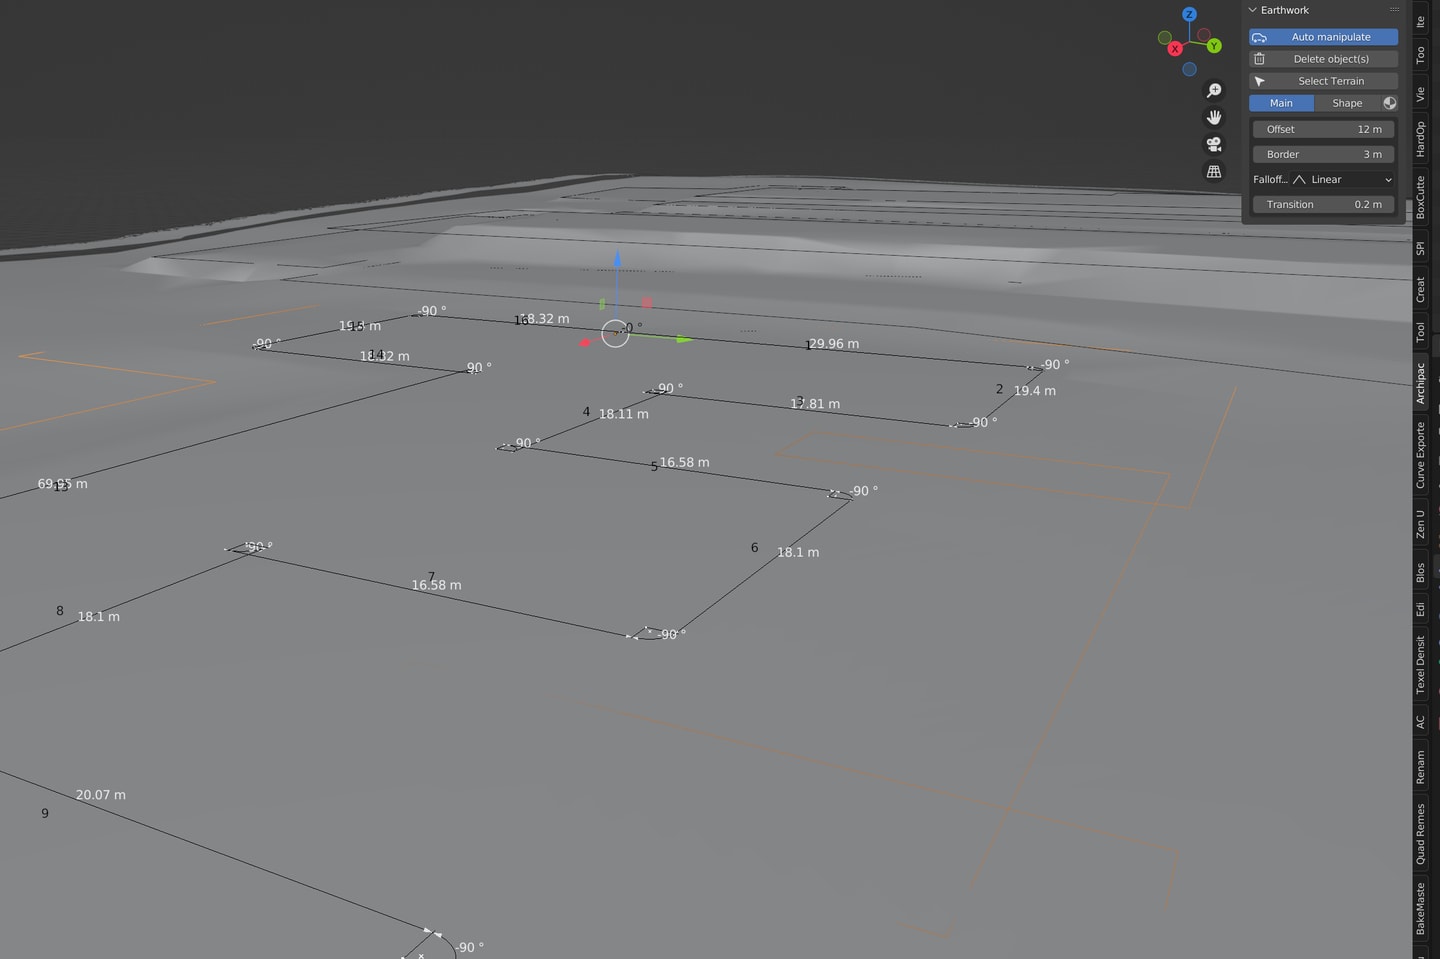Click the 19.4 m dimension label

(x=1035, y=390)
